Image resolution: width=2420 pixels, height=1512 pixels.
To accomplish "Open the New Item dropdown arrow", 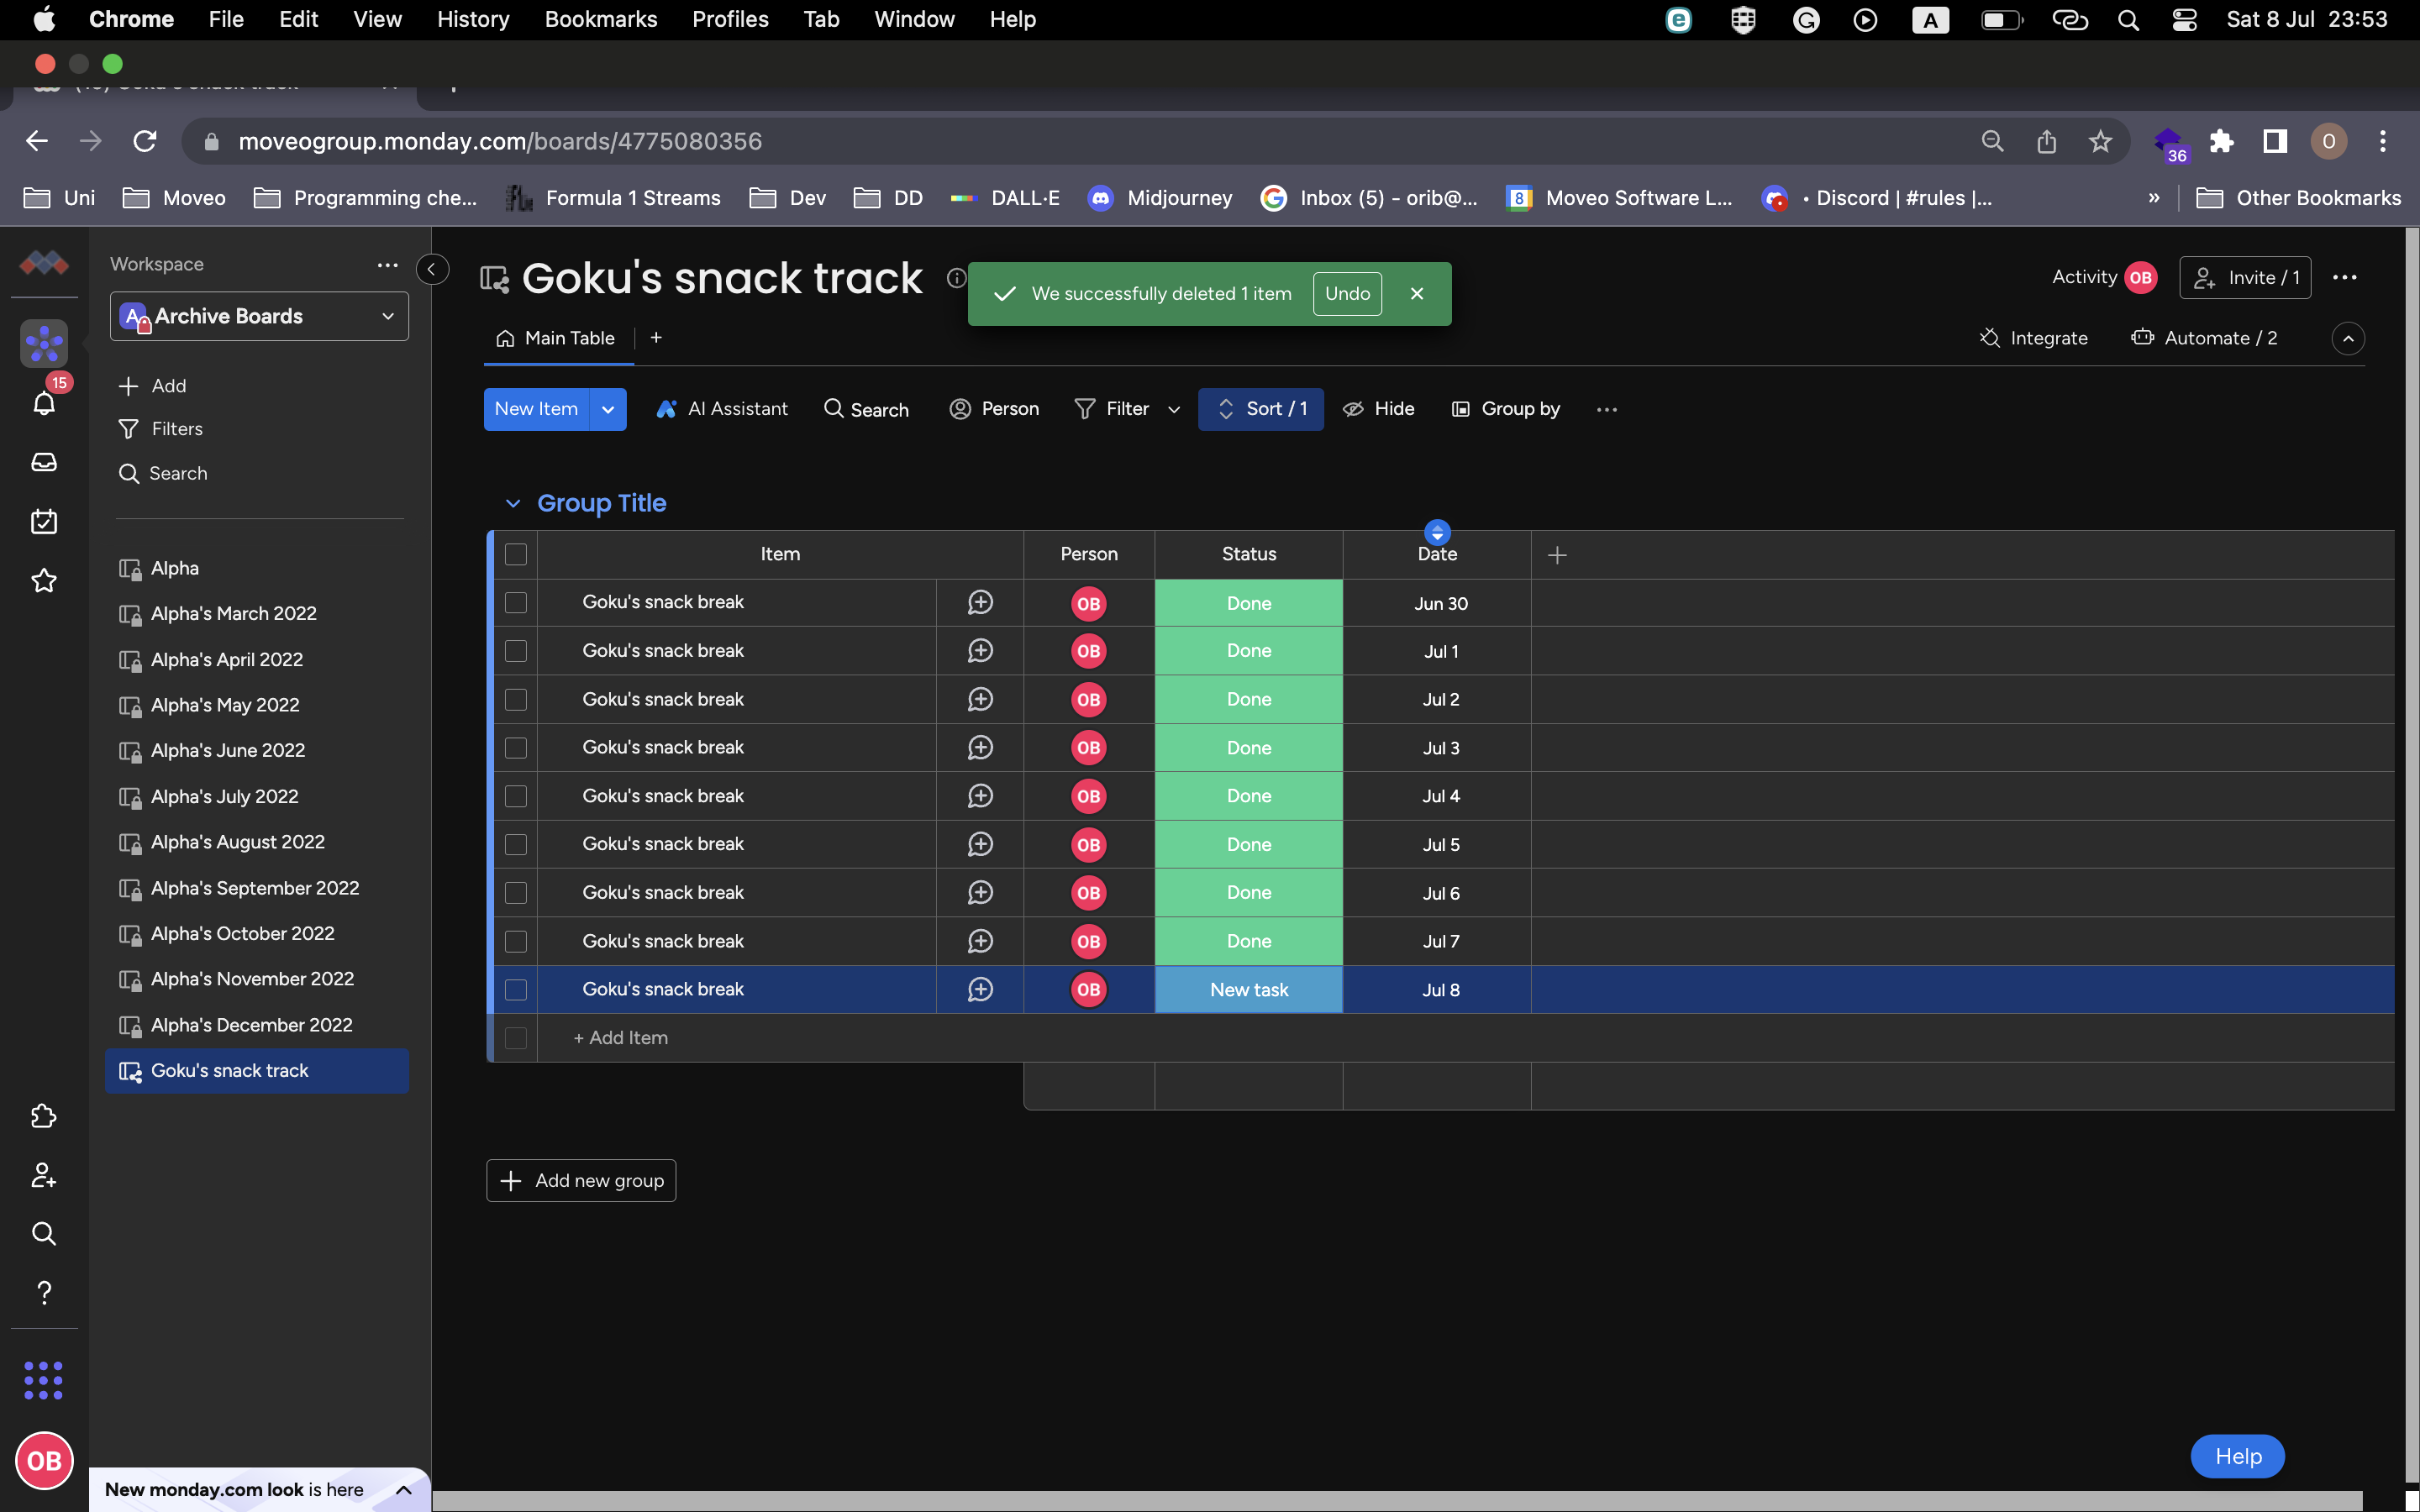I will tap(608, 409).
